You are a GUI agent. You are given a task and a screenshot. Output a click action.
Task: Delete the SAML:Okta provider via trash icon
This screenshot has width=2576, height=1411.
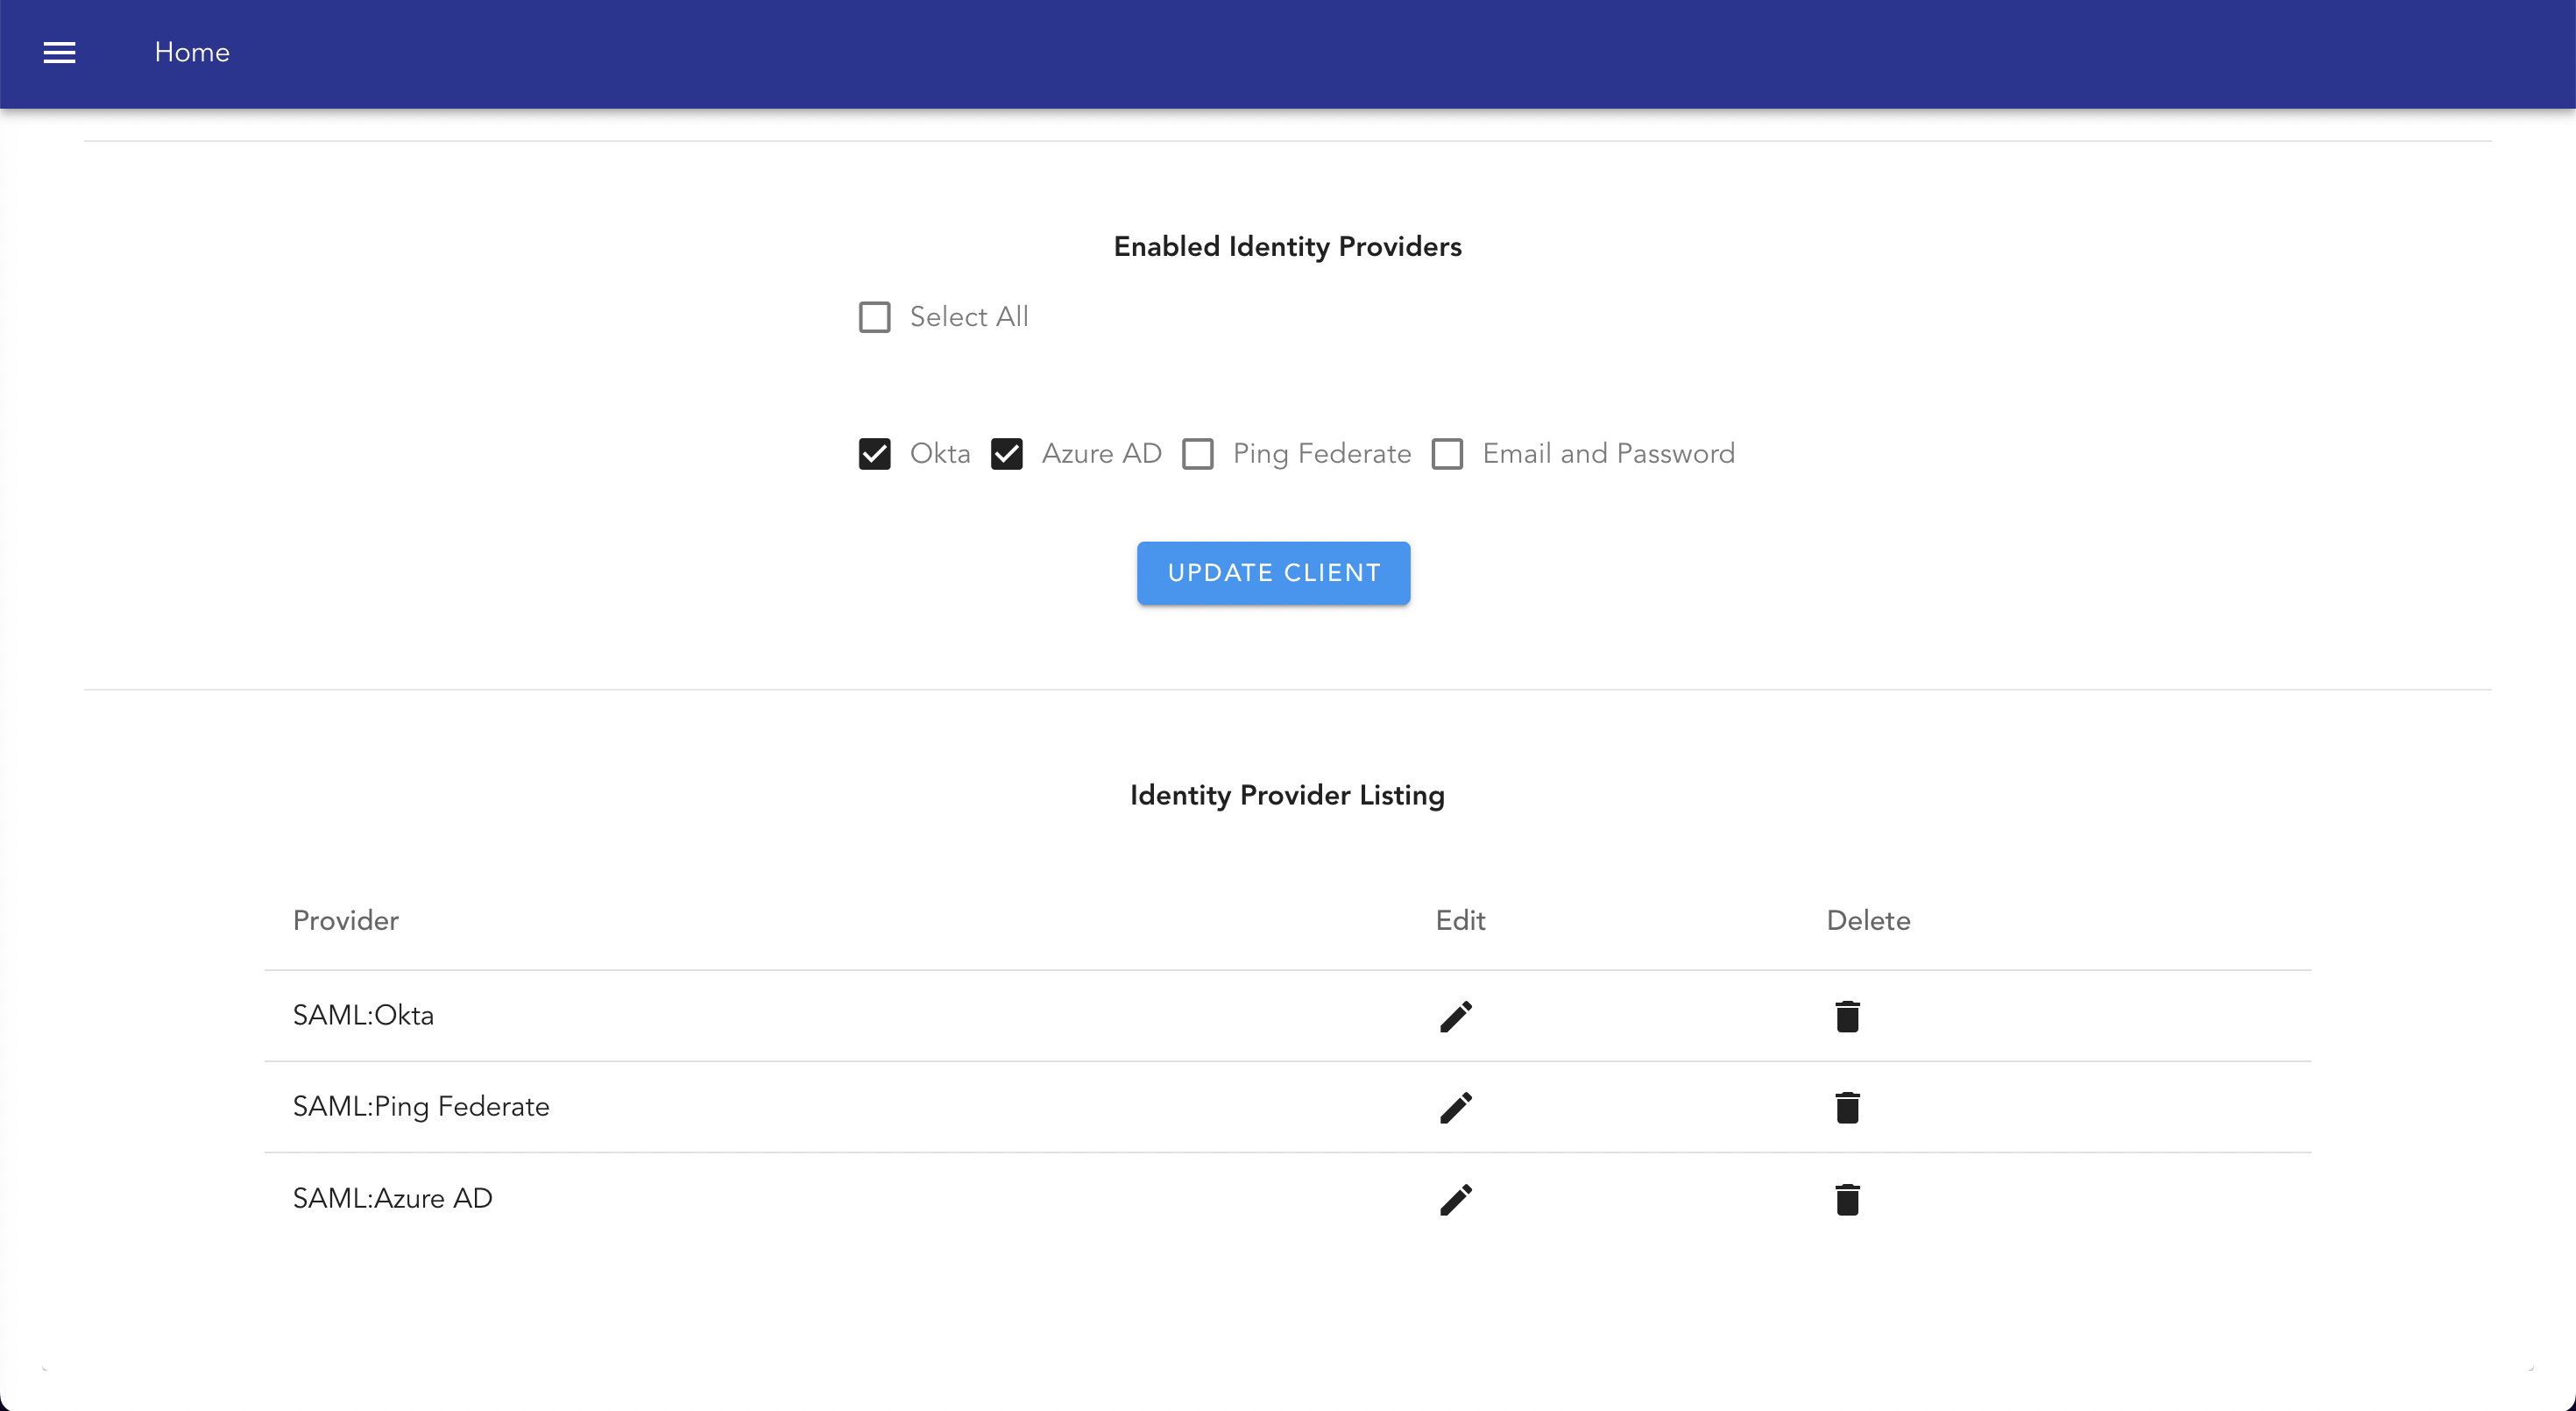(x=1847, y=1015)
